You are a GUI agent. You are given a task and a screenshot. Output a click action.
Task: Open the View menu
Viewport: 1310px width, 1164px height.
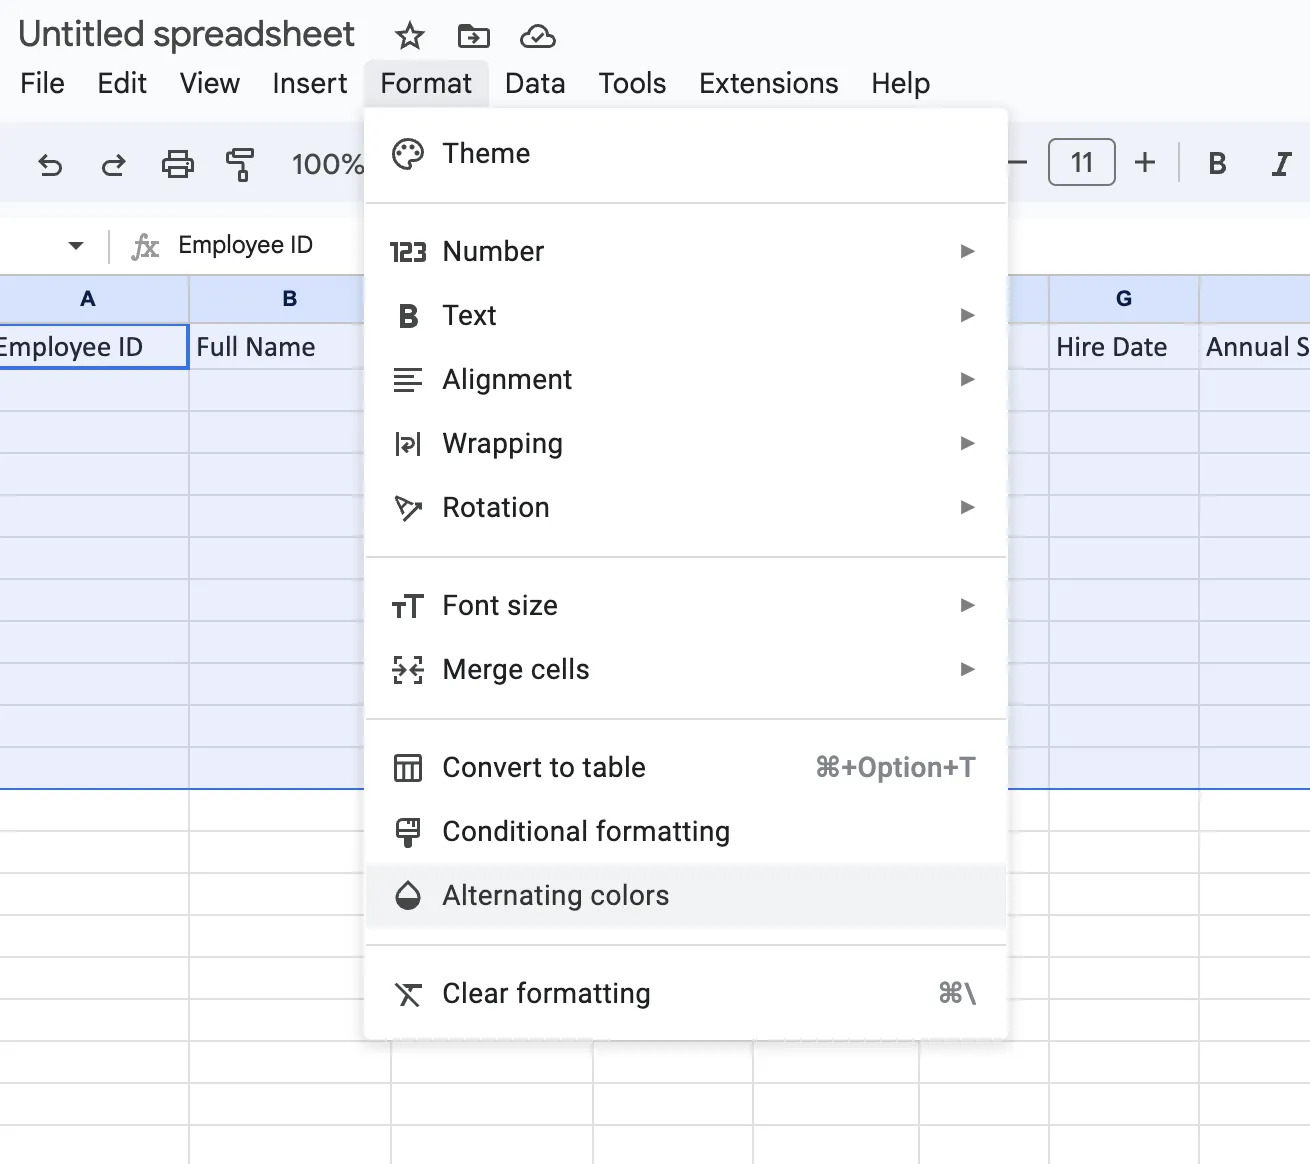[x=210, y=83]
